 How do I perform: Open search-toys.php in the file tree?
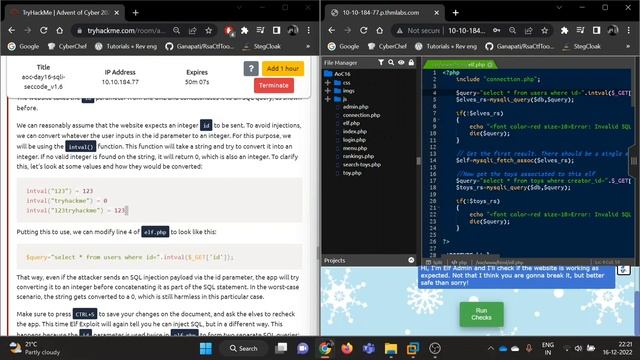(361, 164)
